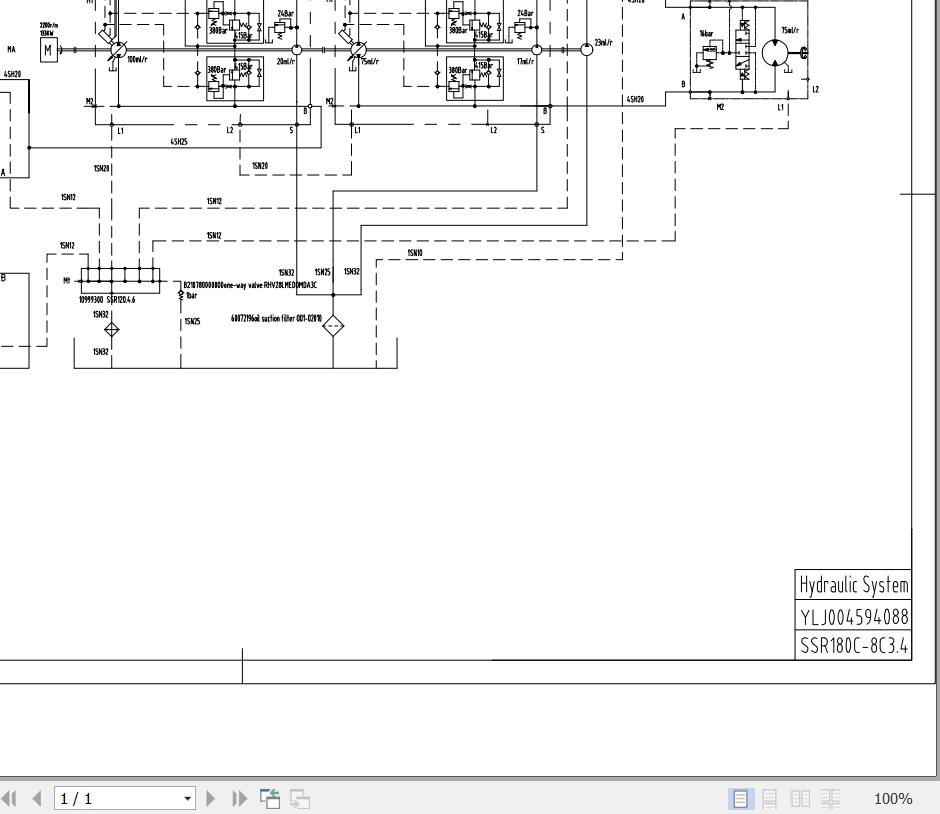Go to the next page
Screen dimensions: 940x814
(x=210, y=798)
